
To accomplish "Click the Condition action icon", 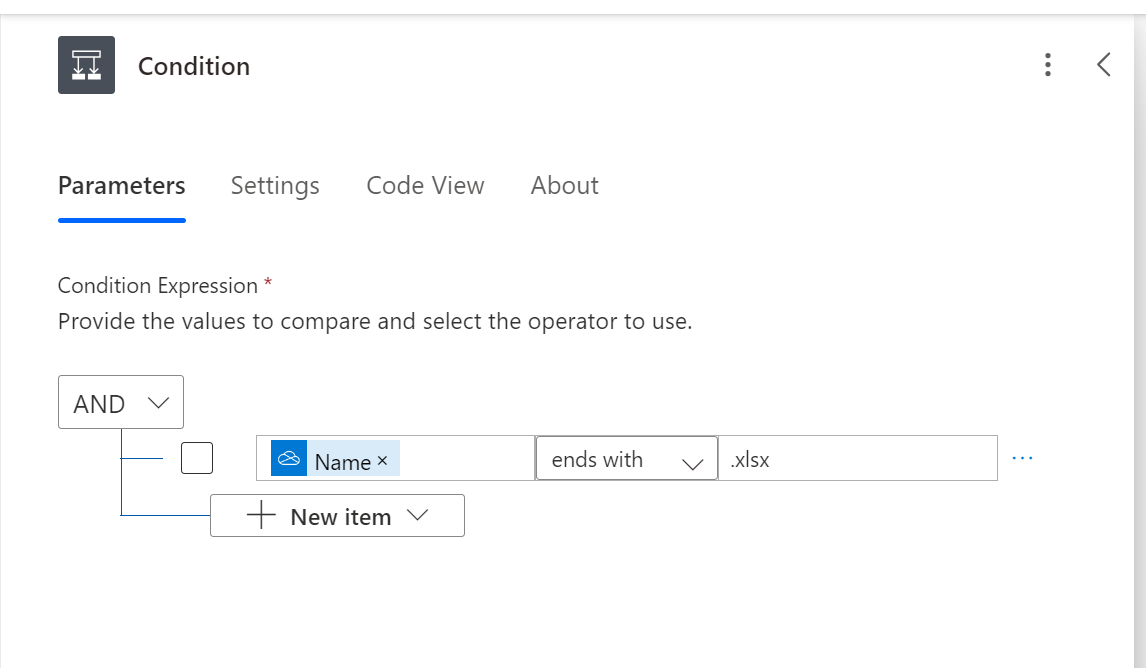I will 86,65.
